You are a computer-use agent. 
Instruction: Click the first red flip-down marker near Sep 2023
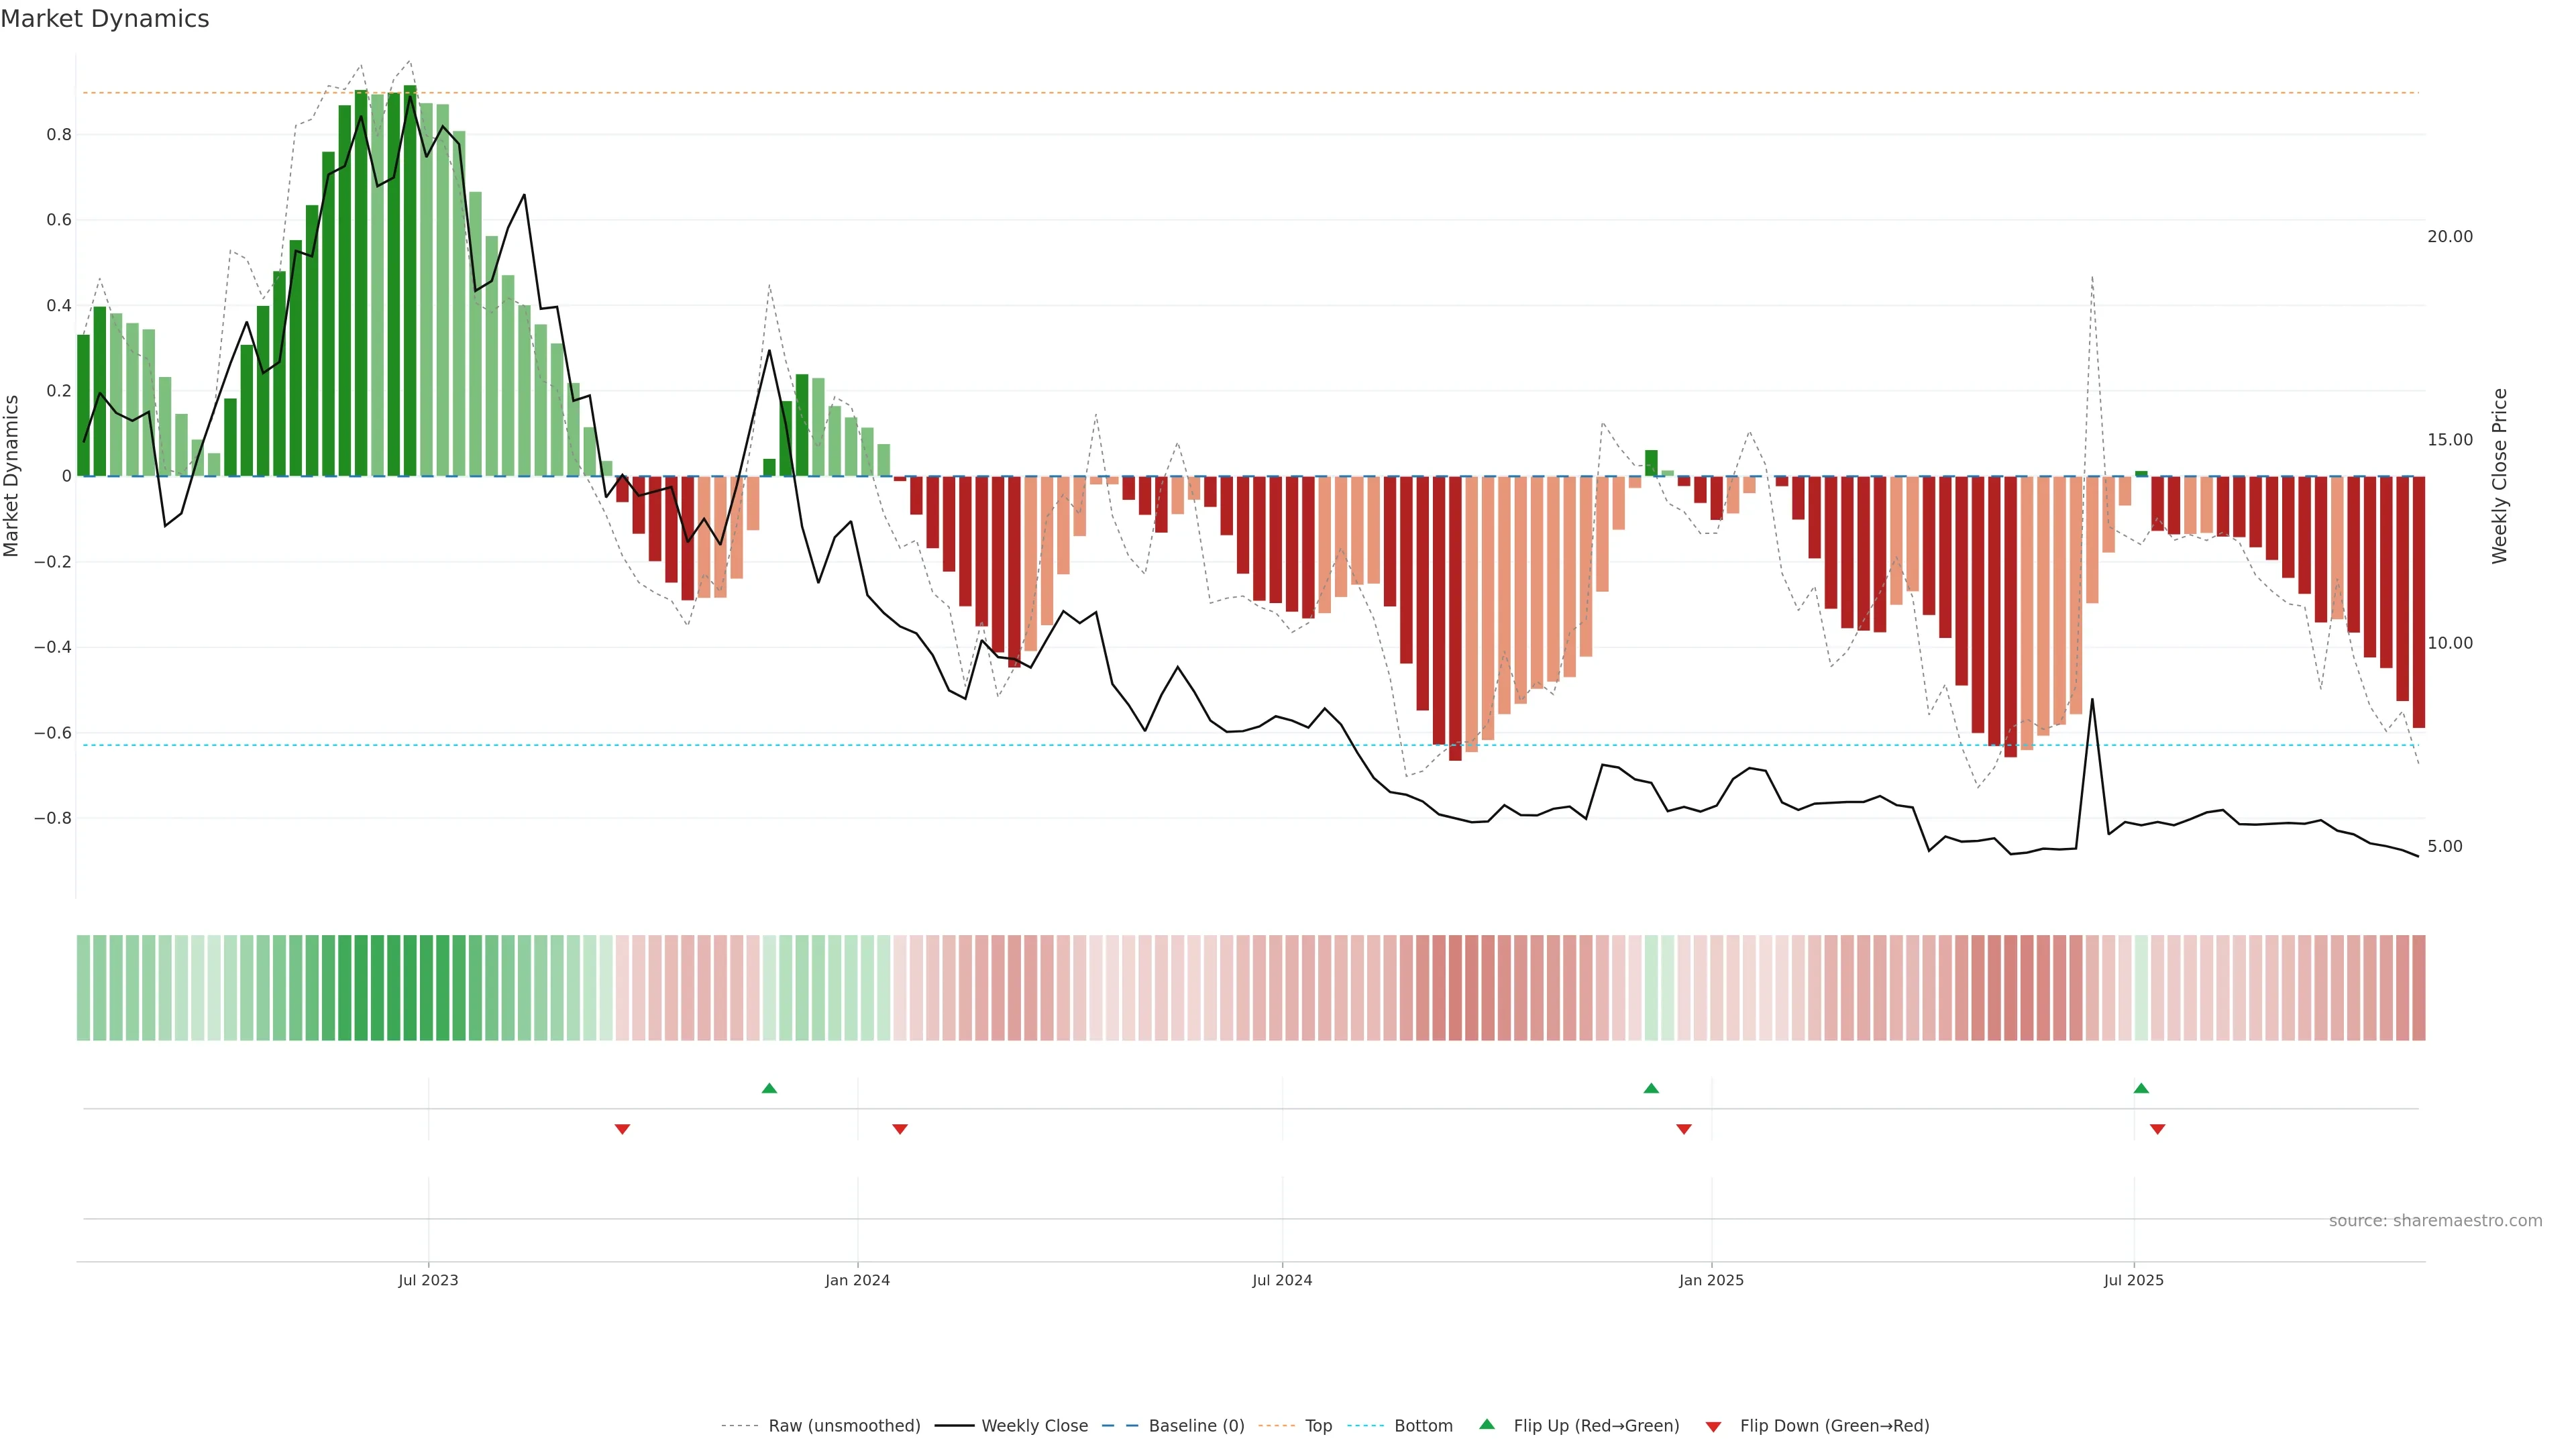coord(622,1129)
